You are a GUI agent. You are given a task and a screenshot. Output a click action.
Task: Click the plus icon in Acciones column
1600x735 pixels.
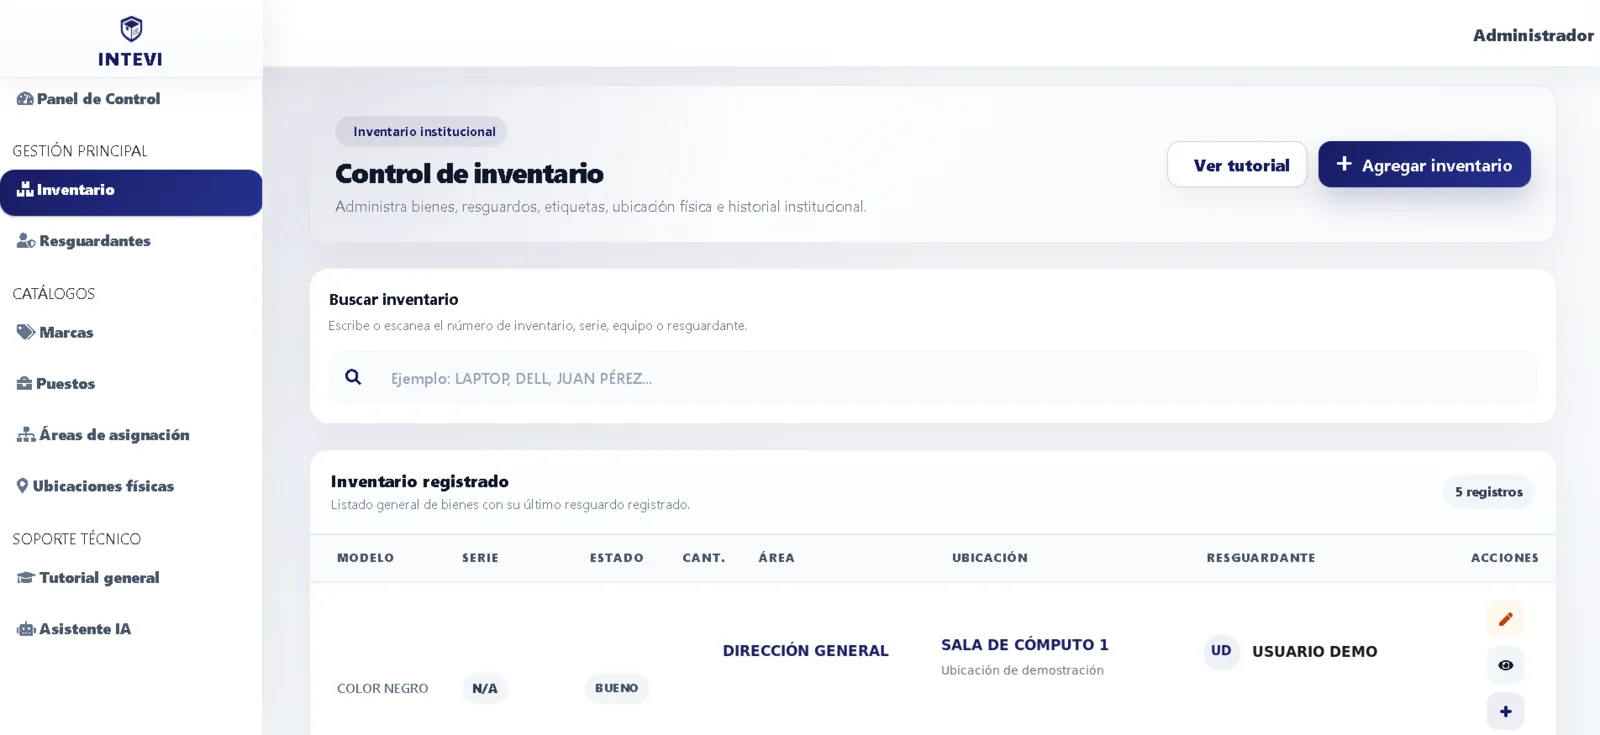tap(1505, 711)
